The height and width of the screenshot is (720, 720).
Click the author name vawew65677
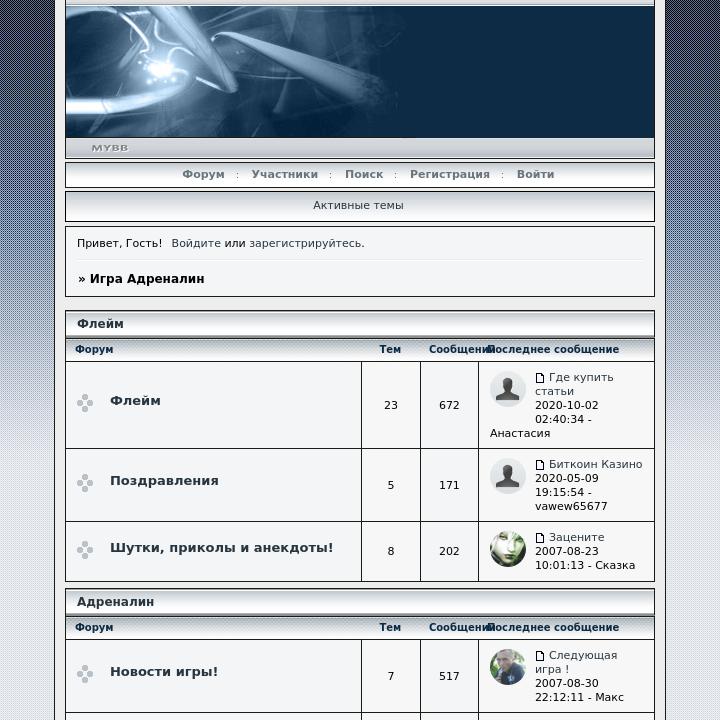pos(571,506)
